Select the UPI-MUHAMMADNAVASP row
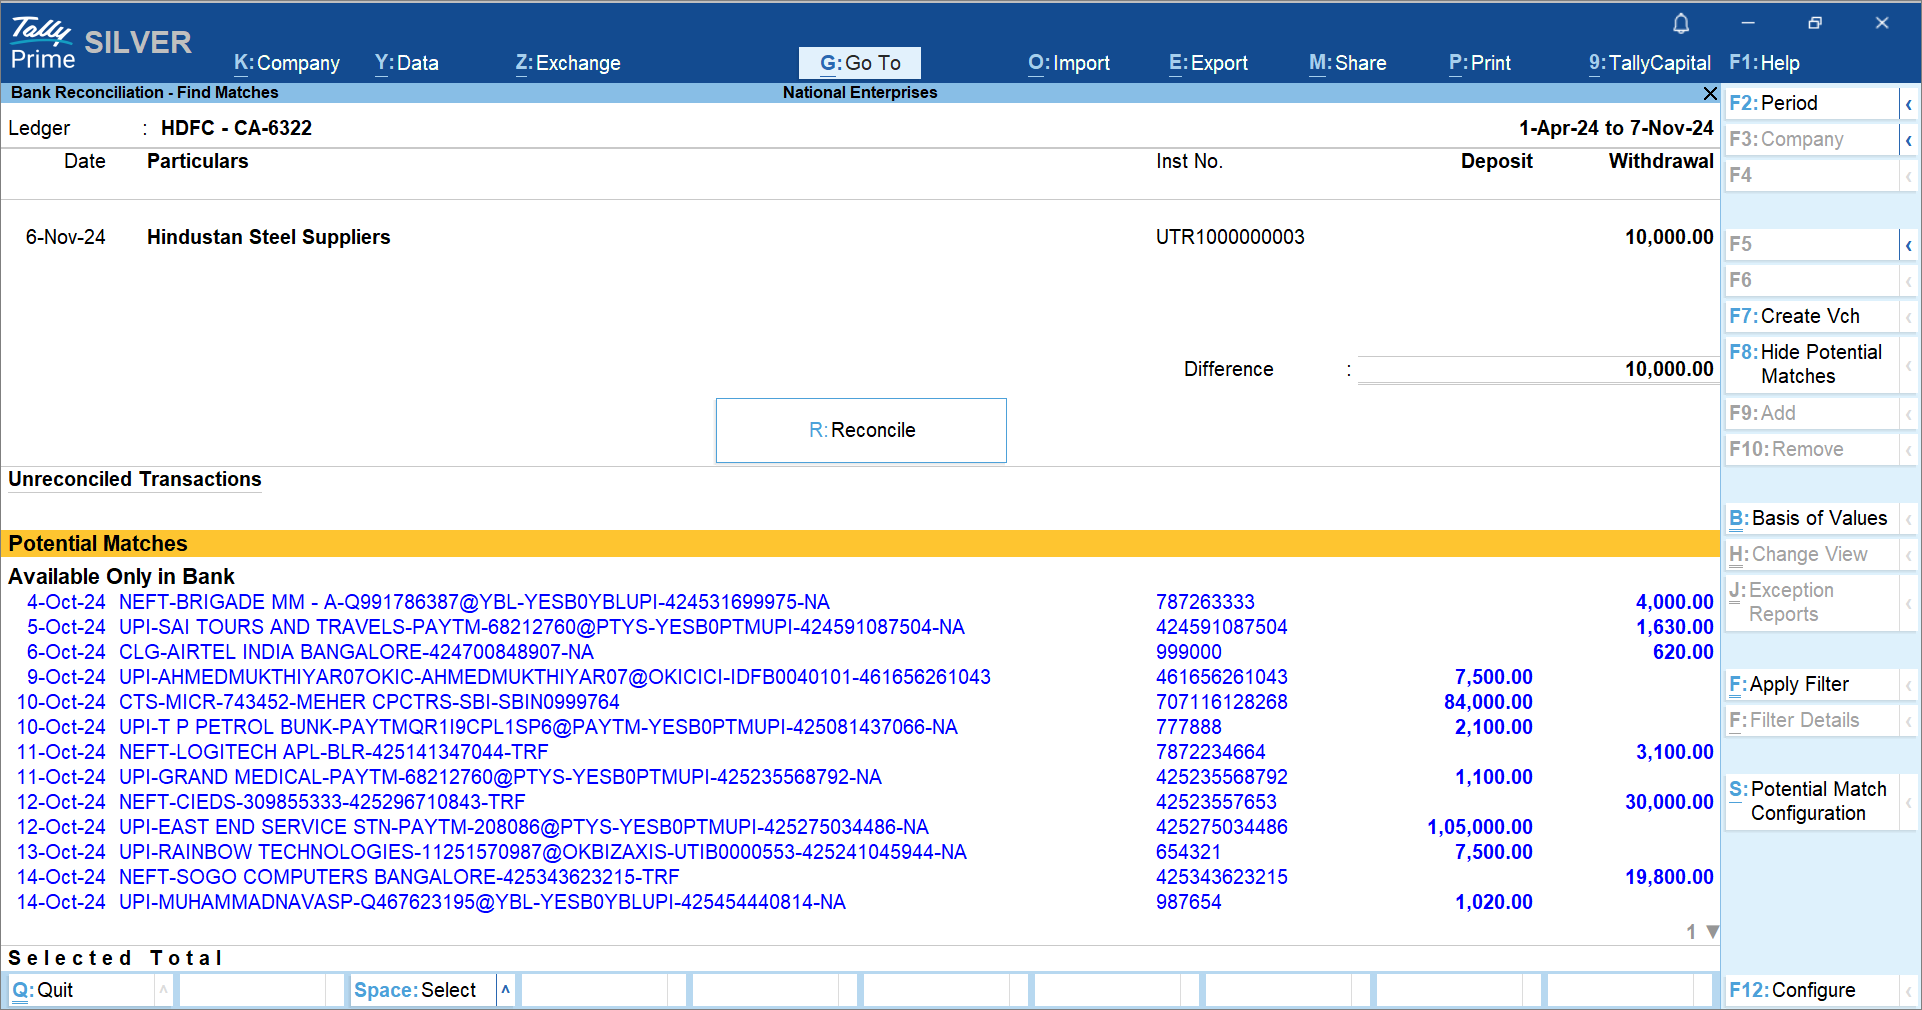The width and height of the screenshot is (1922, 1010). (860, 902)
